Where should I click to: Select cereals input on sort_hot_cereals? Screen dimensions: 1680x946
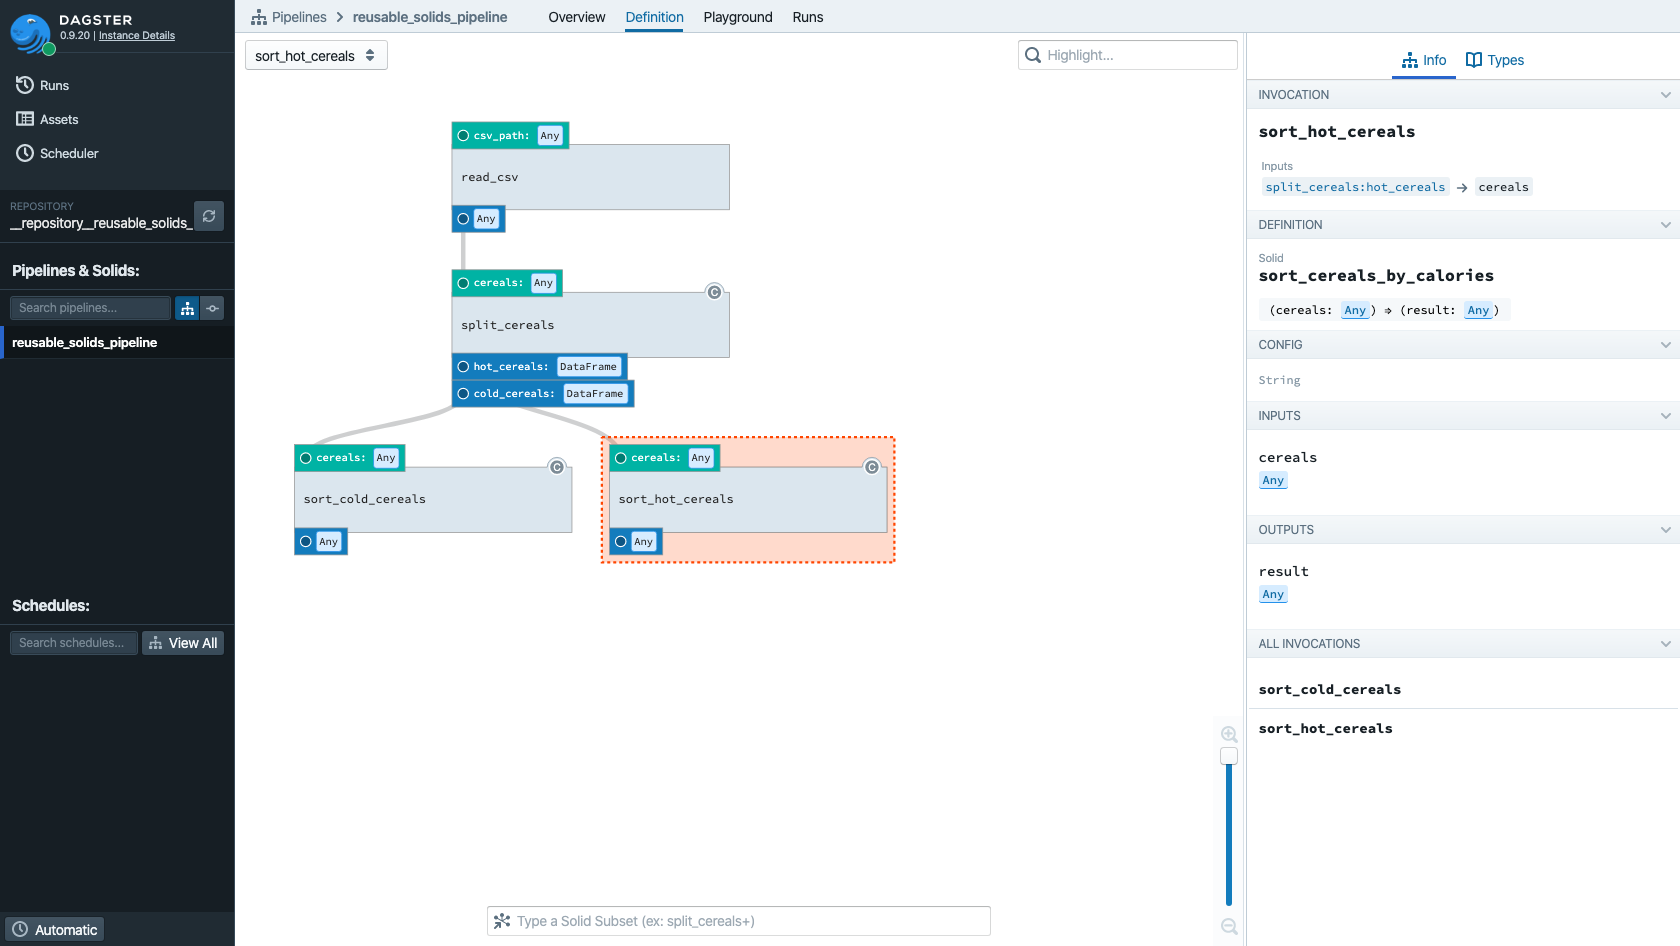tap(664, 458)
